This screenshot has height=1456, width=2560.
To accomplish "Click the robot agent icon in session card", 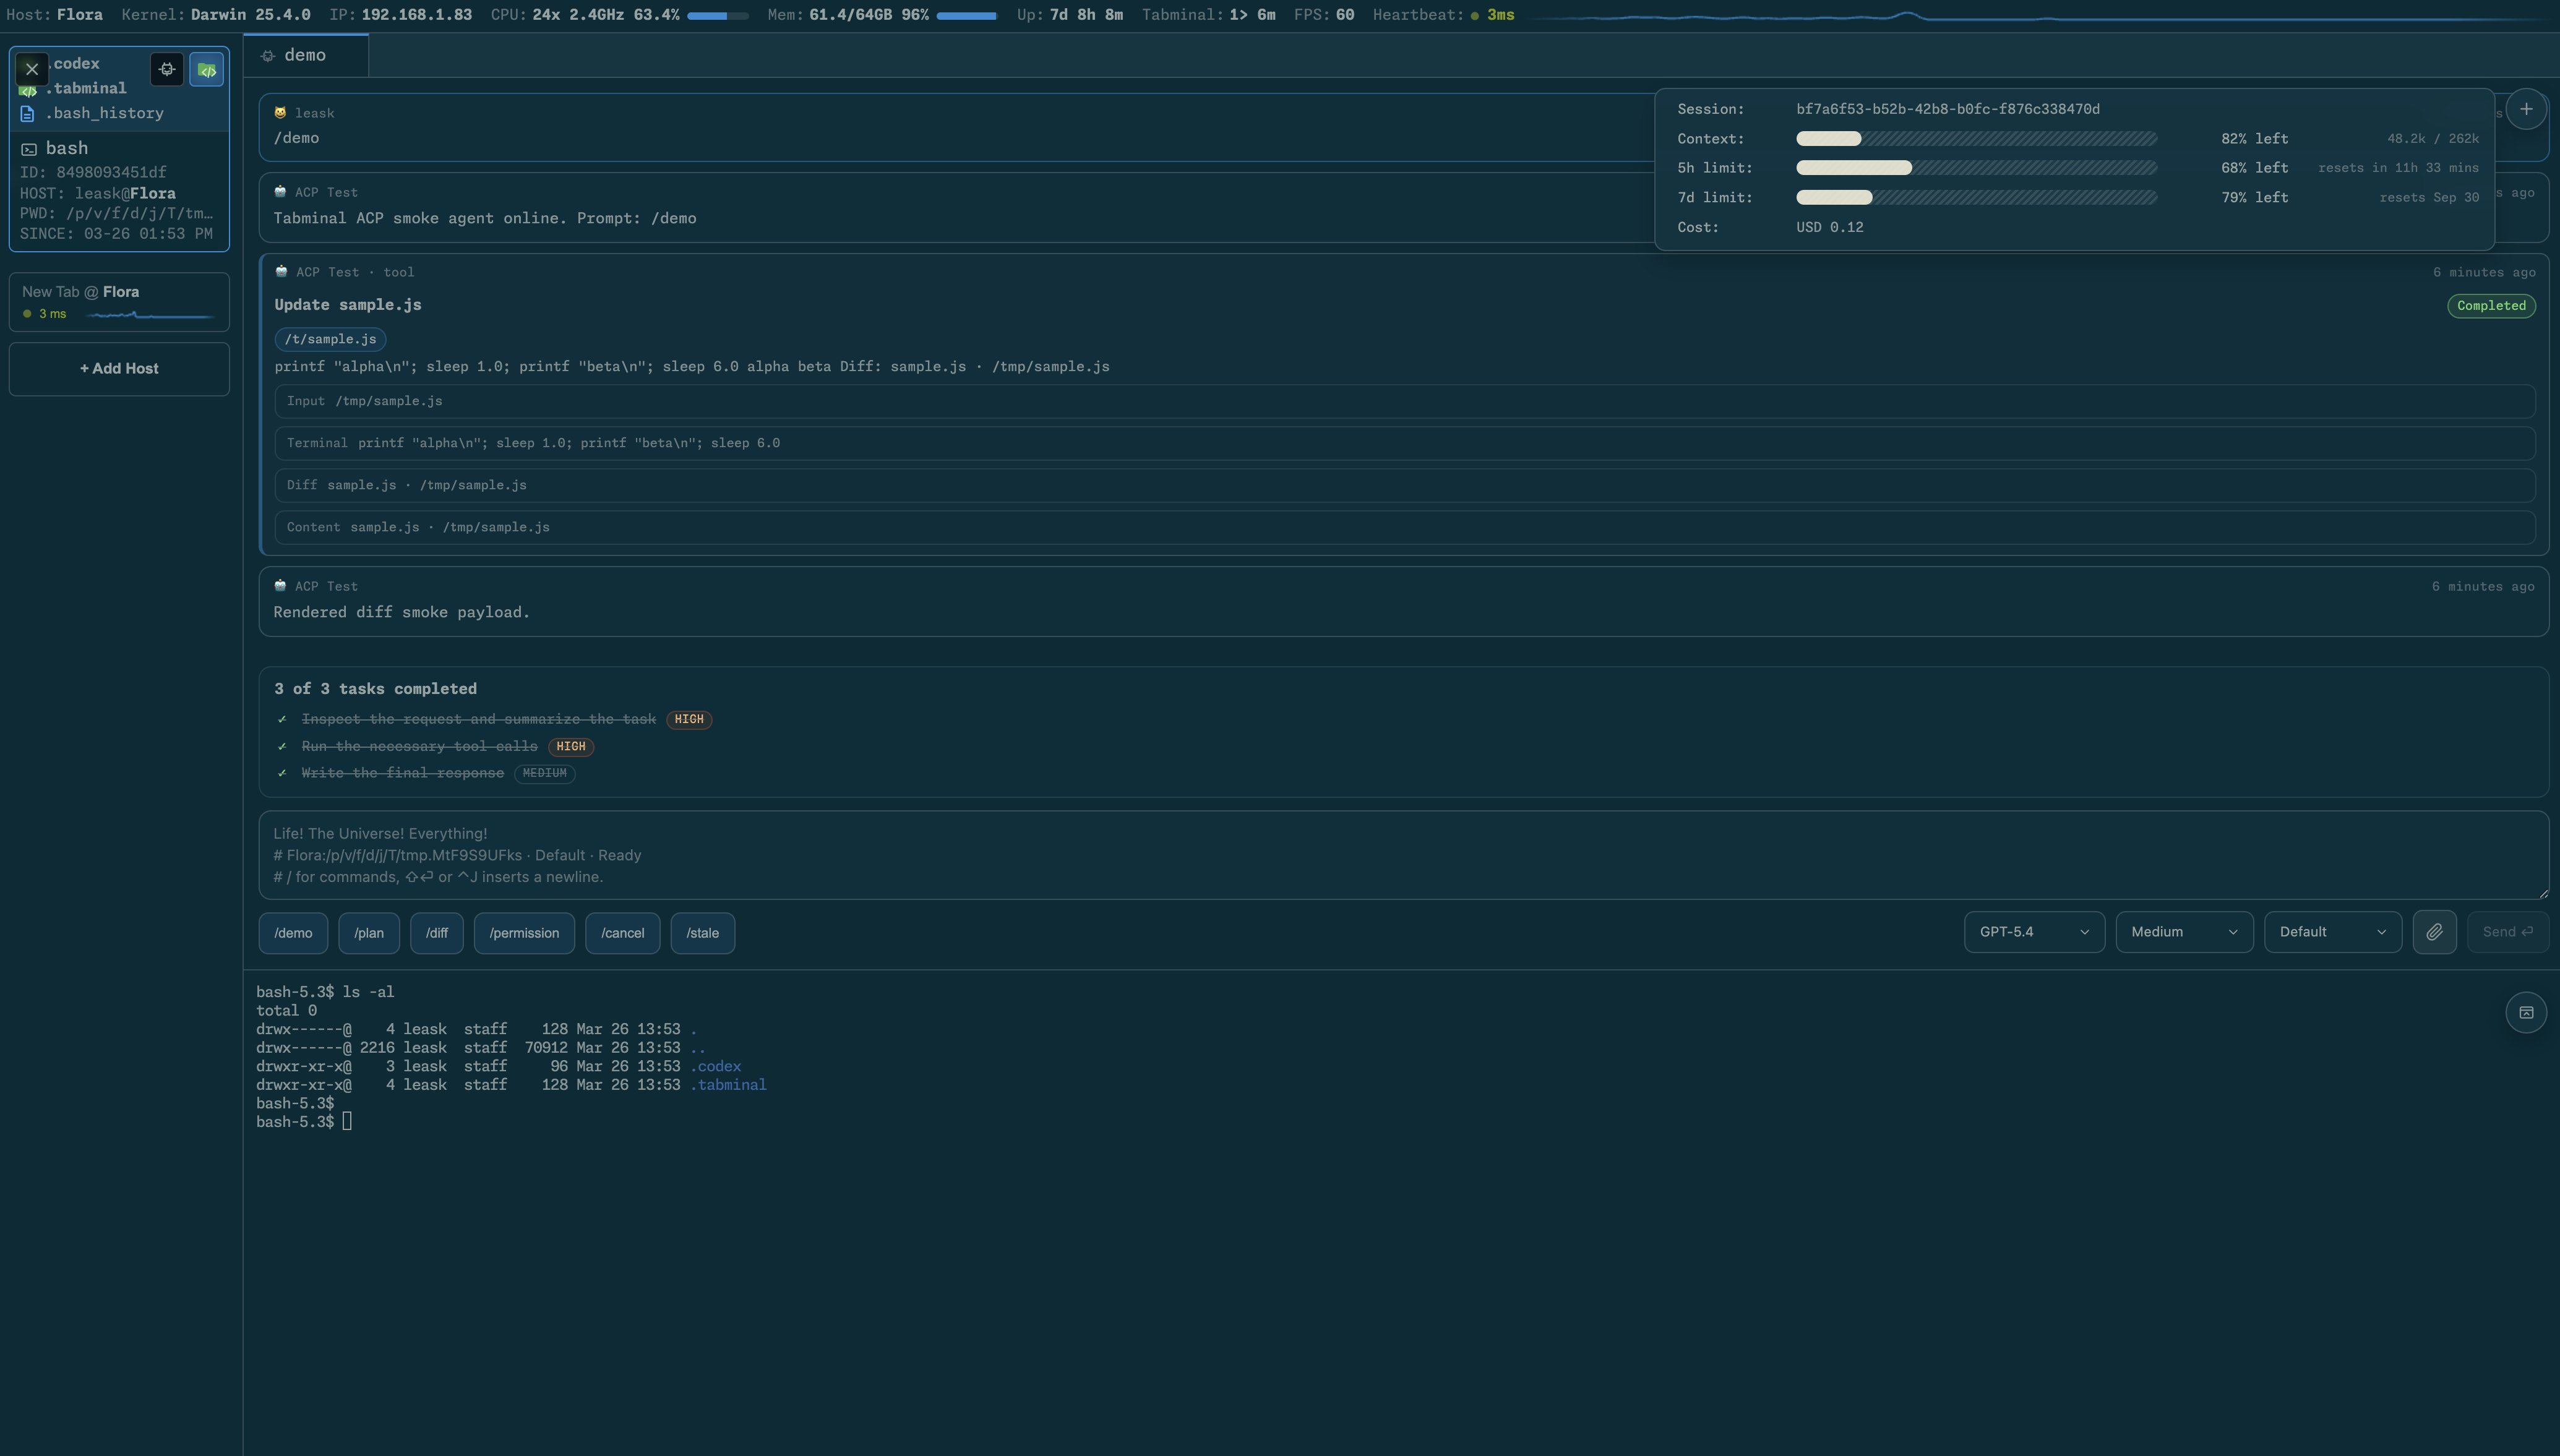I will 167,69.
